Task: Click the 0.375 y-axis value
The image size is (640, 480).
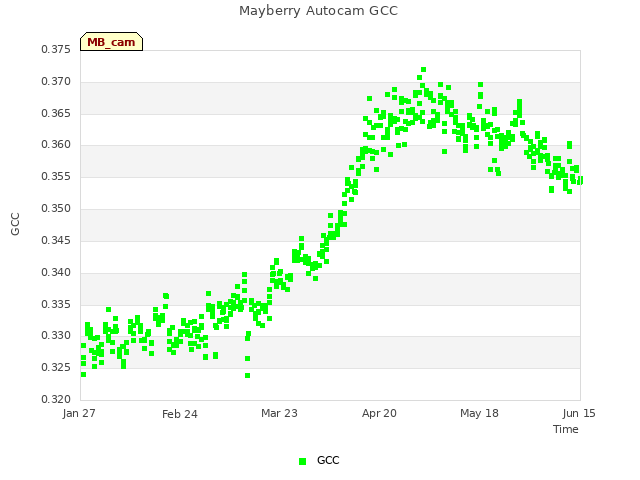Action: 56,49
